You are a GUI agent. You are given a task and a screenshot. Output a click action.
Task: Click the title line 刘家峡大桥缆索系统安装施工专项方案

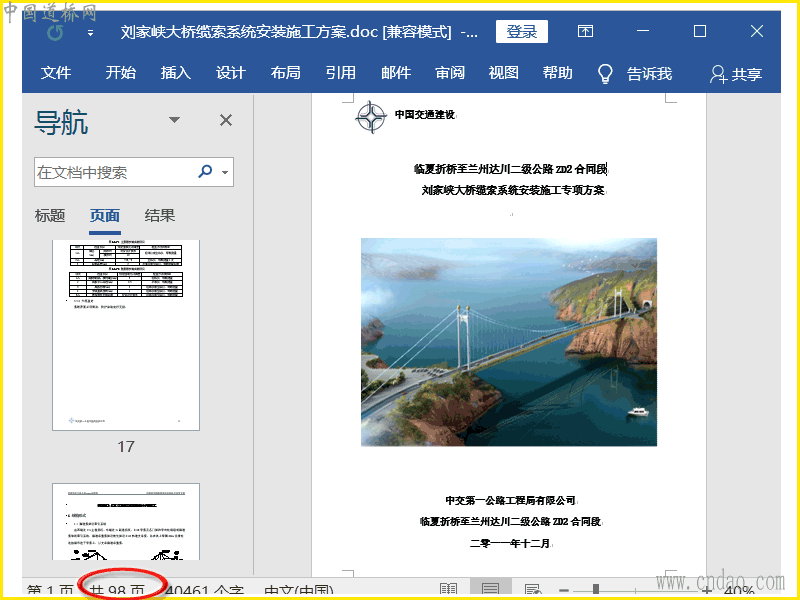click(513, 190)
